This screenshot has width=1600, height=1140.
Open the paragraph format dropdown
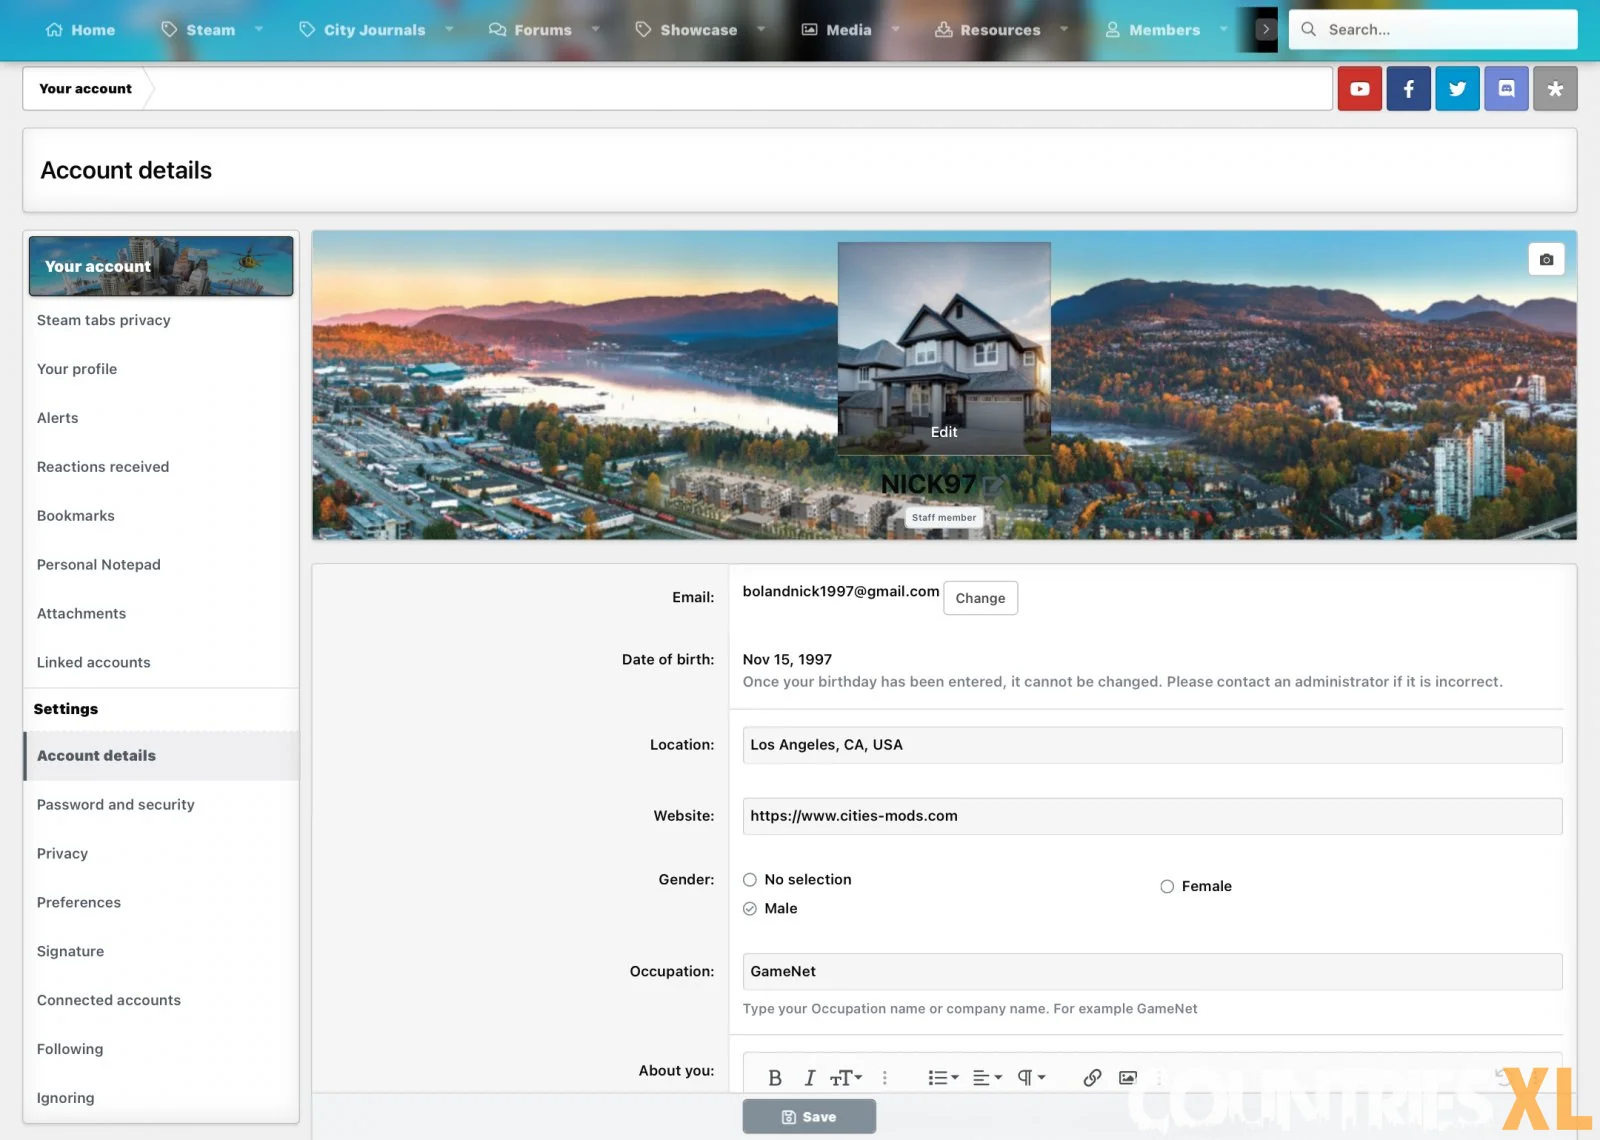[x=1031, y=1077]
